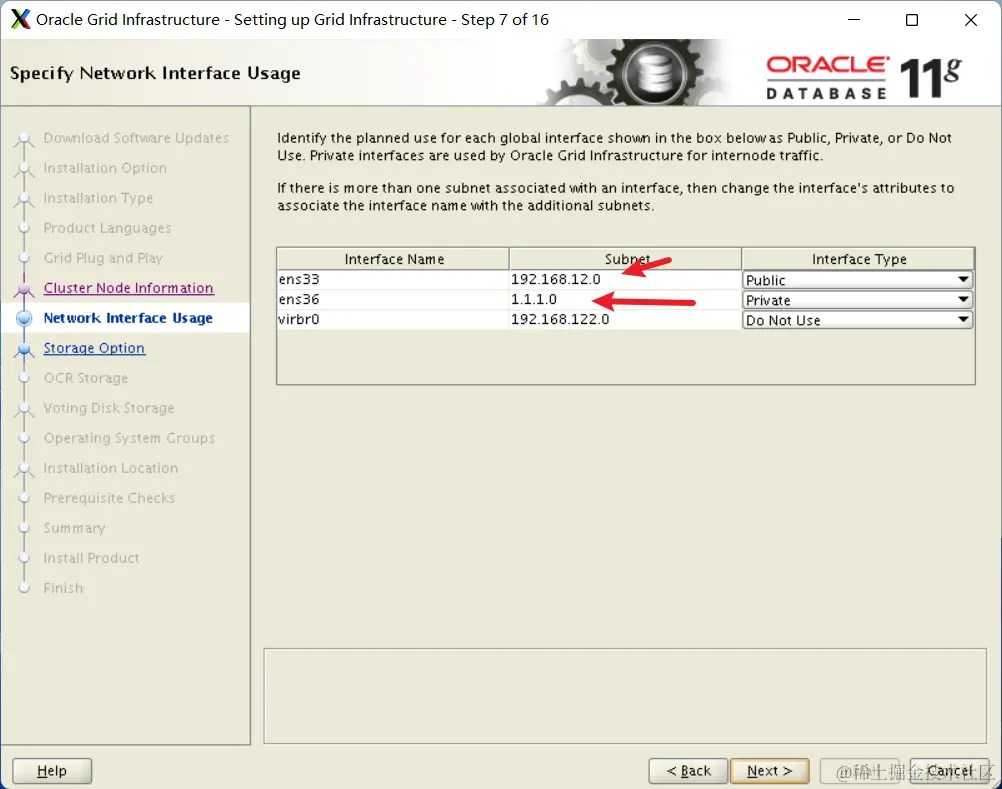Screen dimensions: 1002x789
Task: Click the Interface Name column header
Action: point(394,259)
